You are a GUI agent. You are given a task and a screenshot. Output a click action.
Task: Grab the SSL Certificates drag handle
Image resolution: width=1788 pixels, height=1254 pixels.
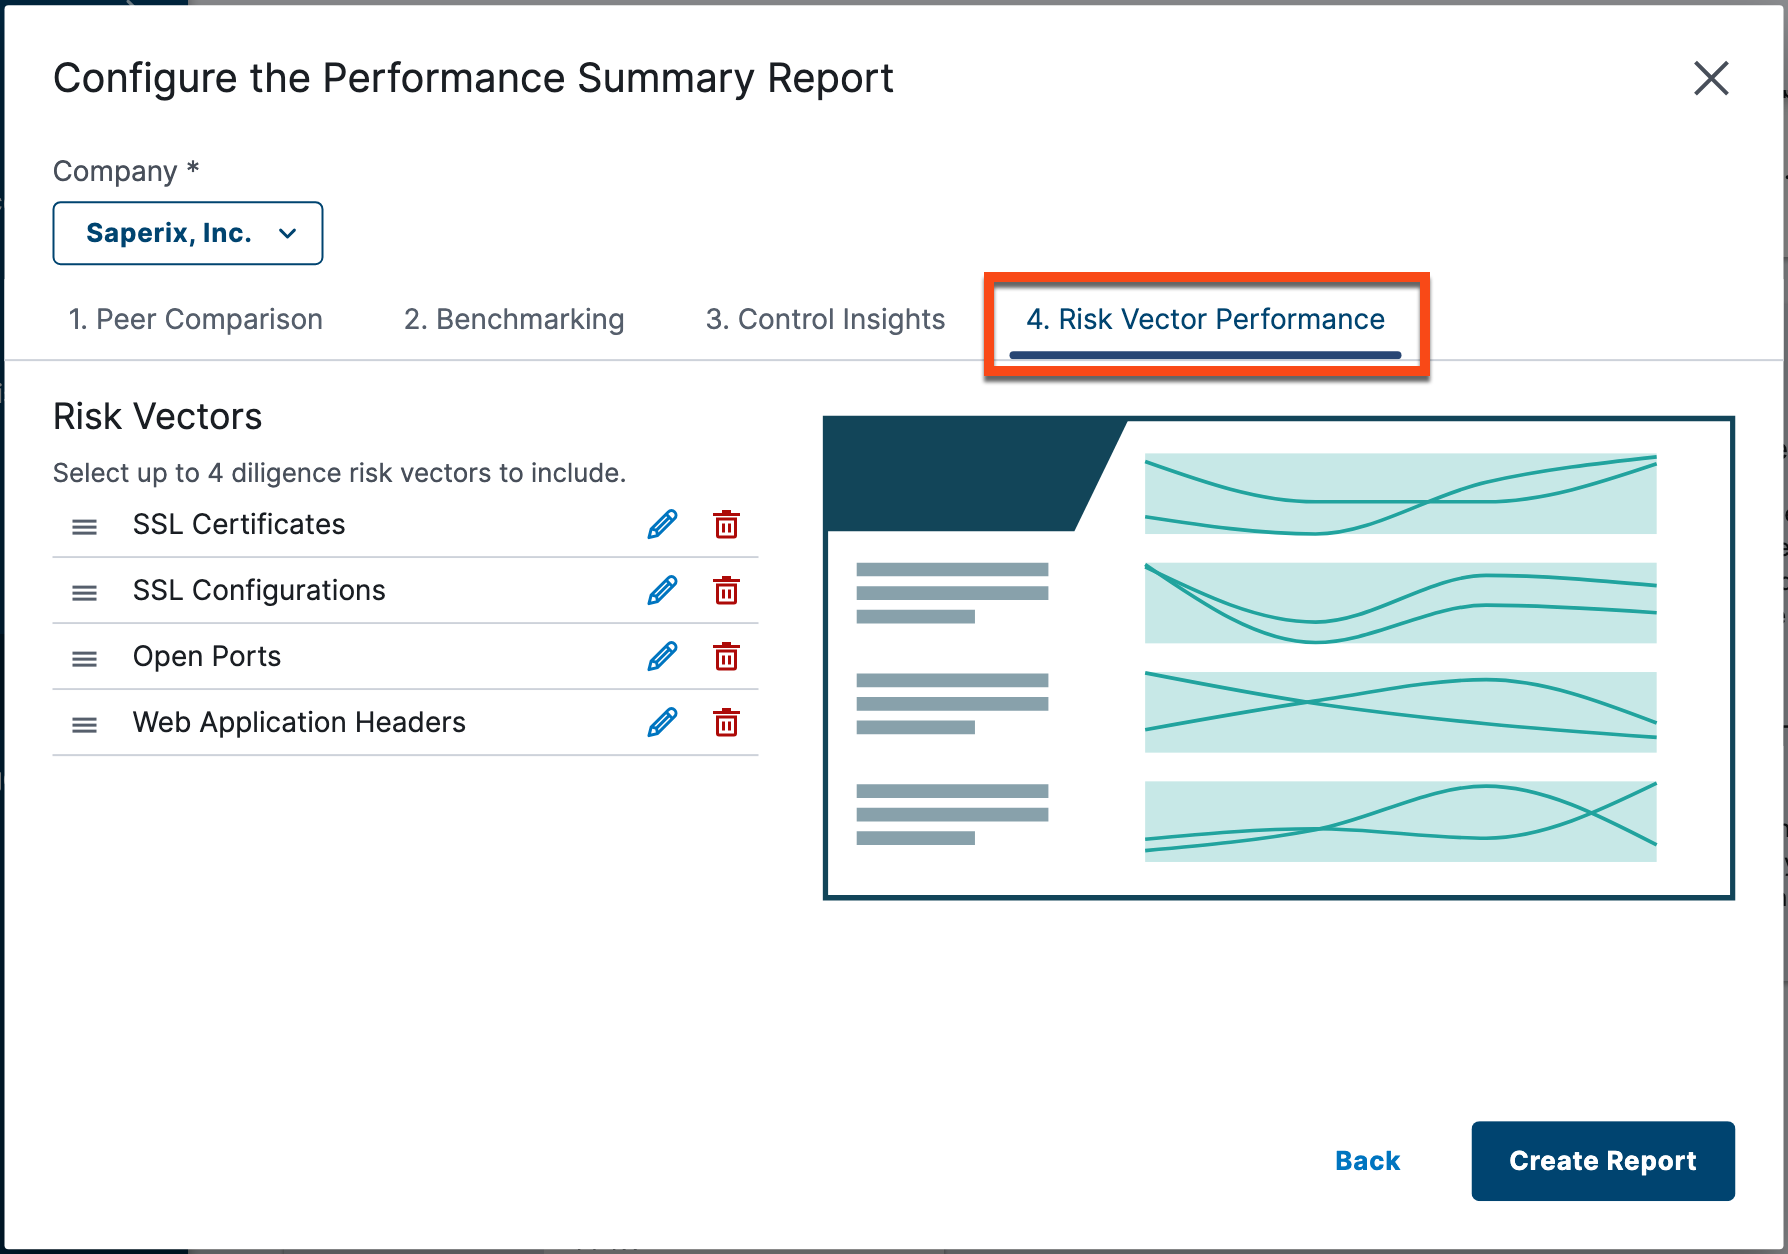point(85,525)
